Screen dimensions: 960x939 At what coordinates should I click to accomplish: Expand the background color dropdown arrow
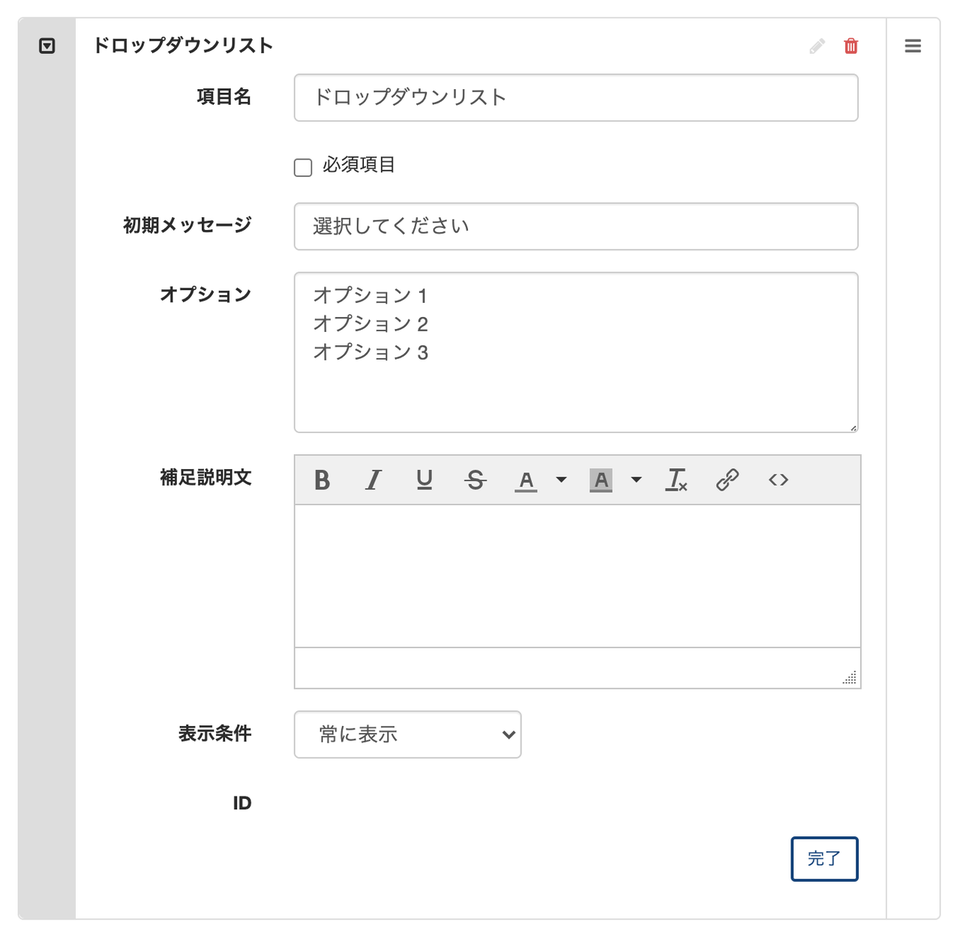(636, 480)
